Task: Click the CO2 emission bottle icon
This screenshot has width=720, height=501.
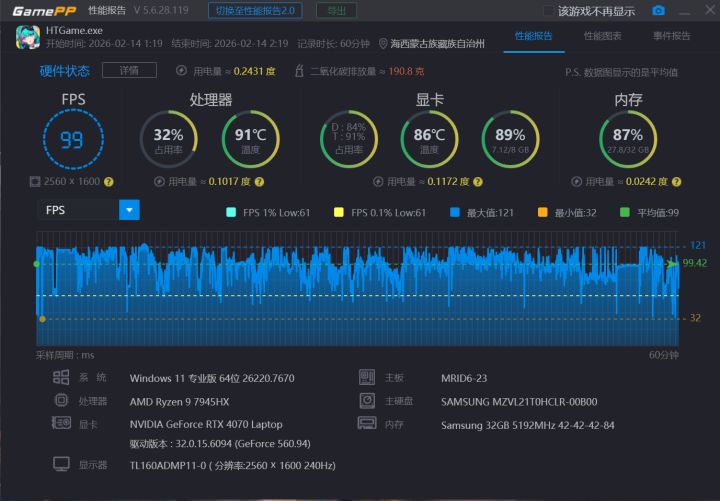Action: [x=299, y=71]
